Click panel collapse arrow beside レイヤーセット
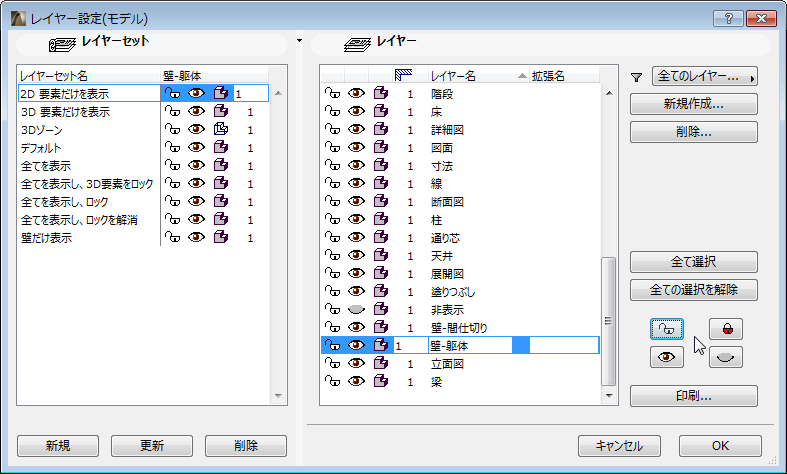 click(x=300, y=40)
